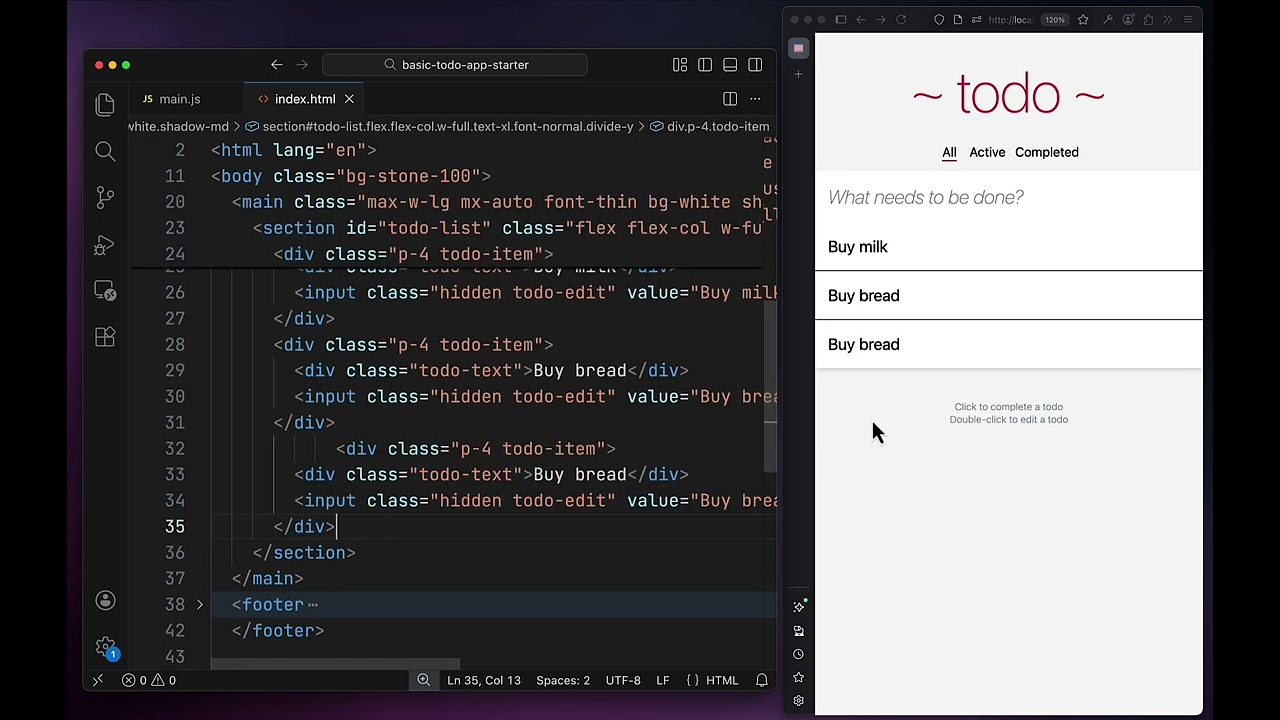1280x720 pixels.
Task: Split the editor to the right
Action: 730,99
